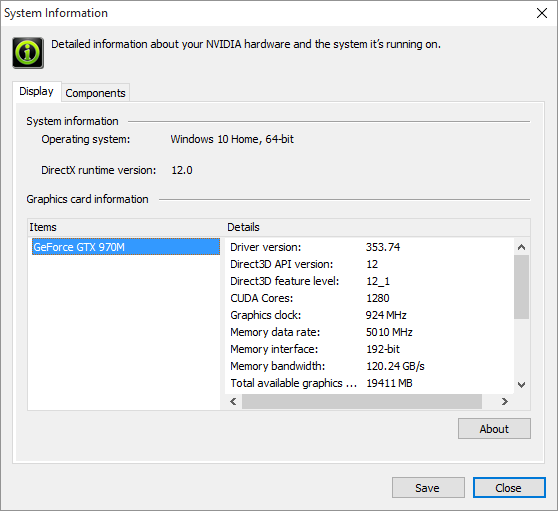Viewport: 558px width, 511px height.
Task: Switch to the Components tab
Action: (95, 93)
